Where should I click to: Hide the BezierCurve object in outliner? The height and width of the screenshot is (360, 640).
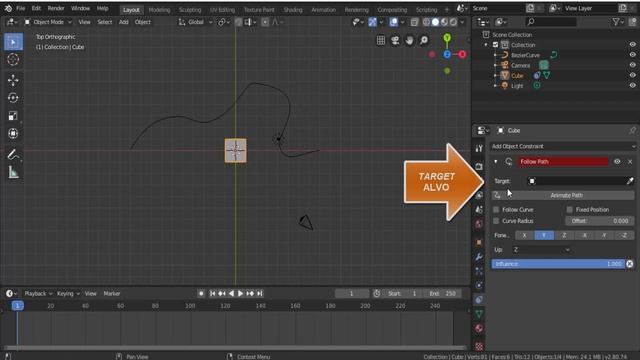[x=632, y=55]
